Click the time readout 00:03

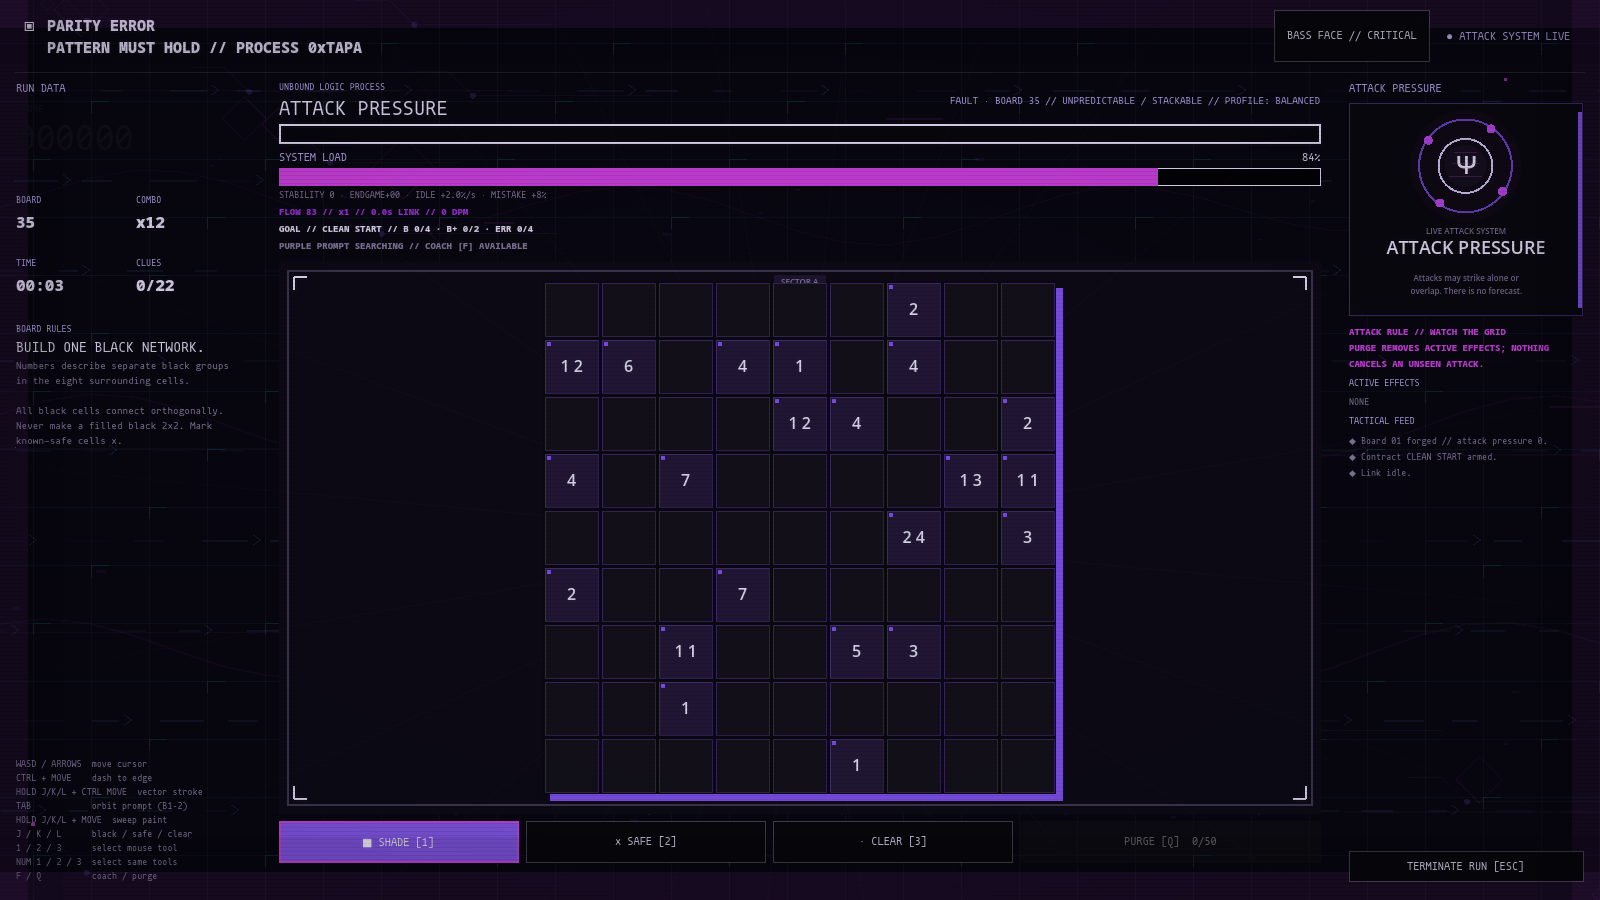40,286
